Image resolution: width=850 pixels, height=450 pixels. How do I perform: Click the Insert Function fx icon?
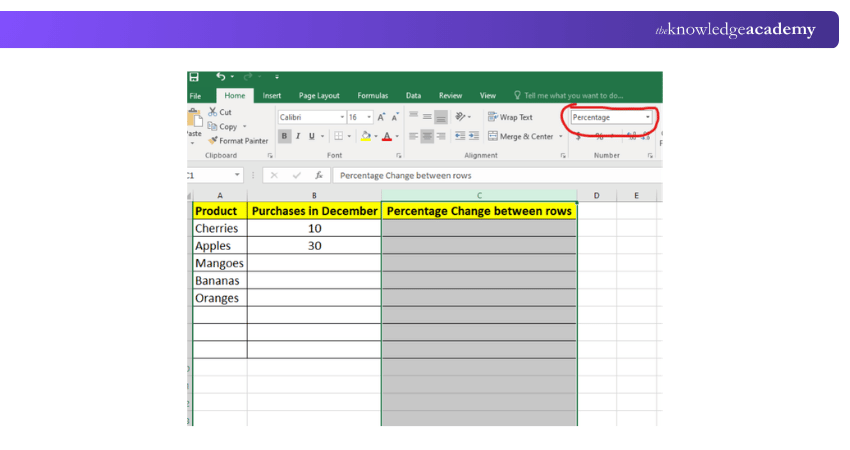(x=319, y=175)
